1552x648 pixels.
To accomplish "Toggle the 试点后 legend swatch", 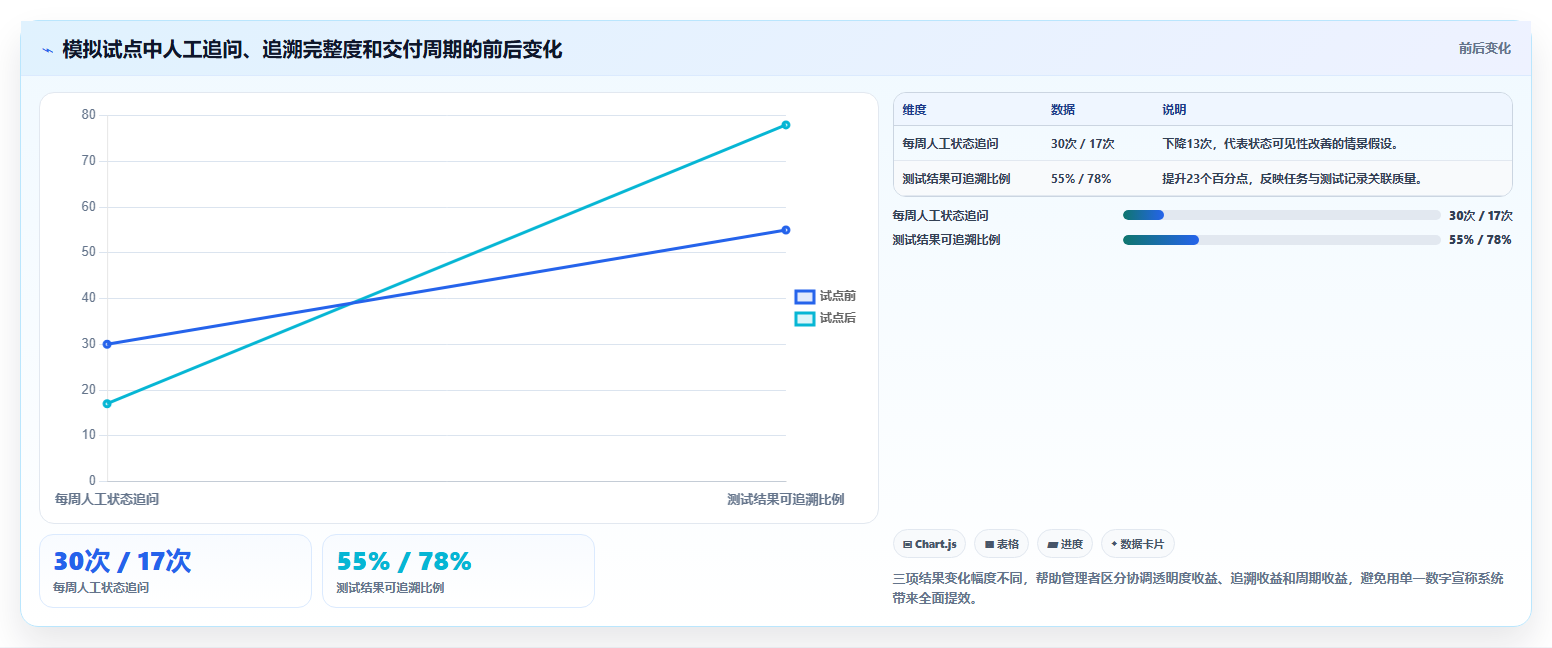I will 805,319.
